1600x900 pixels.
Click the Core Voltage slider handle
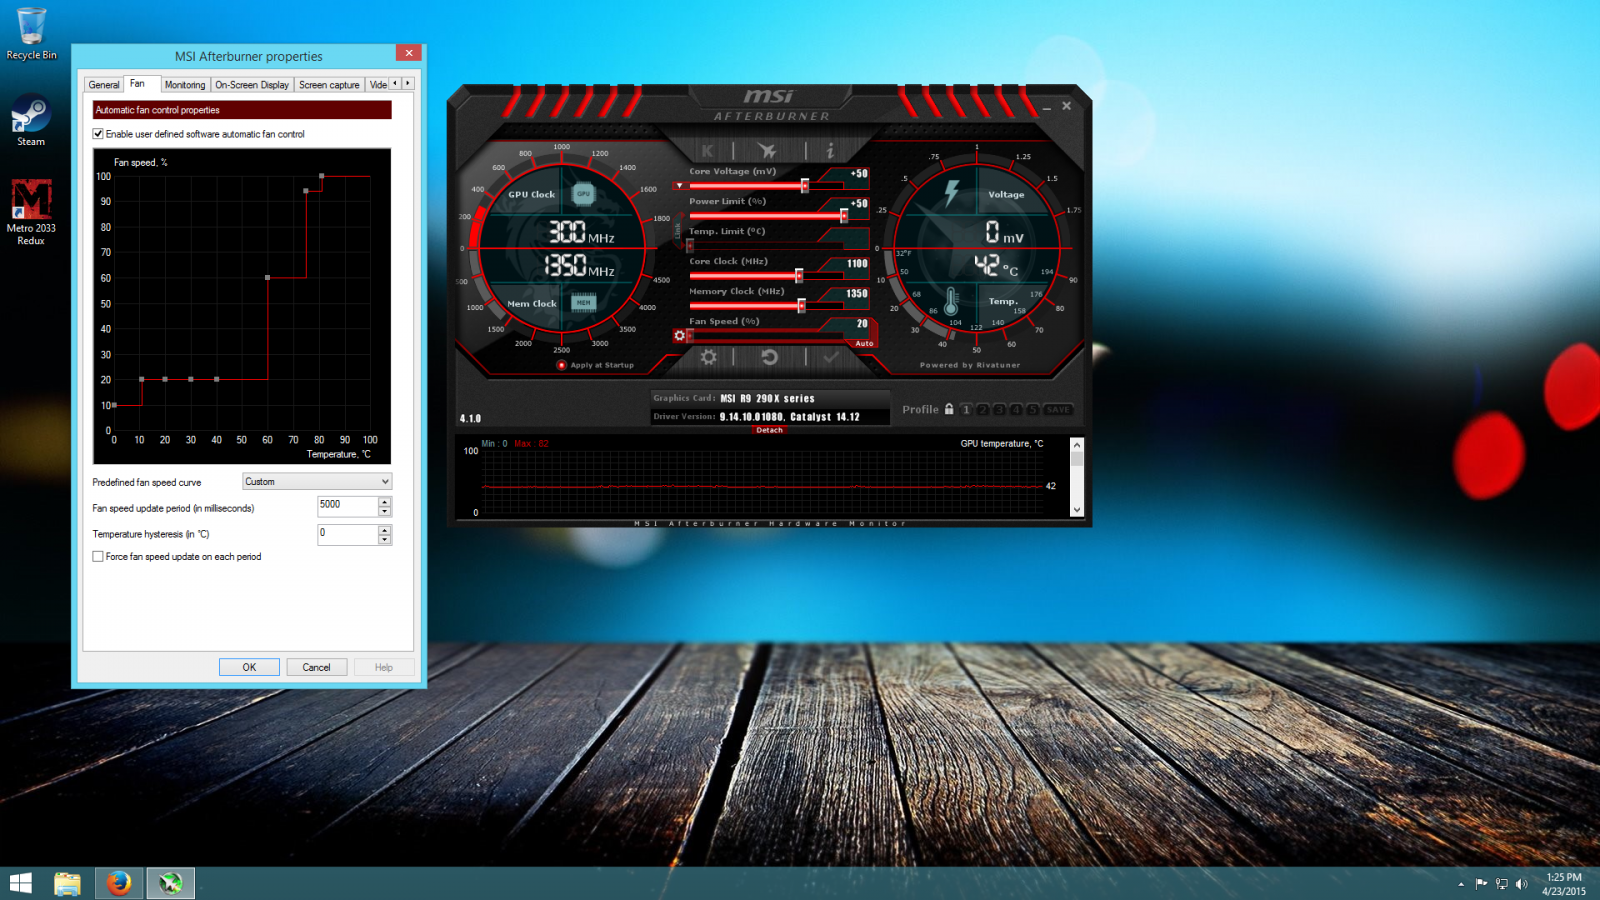pyautogui.click(x=804, y=185)
